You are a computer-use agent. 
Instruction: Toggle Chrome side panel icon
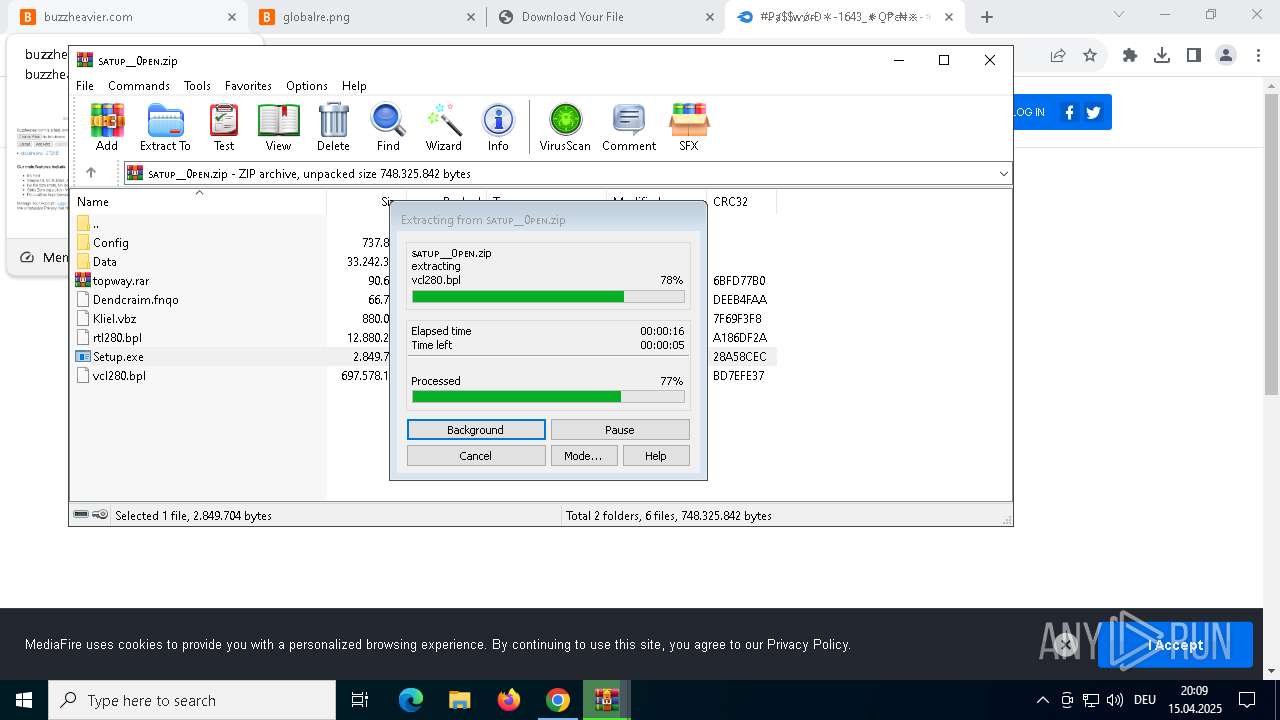point(1194,56)
